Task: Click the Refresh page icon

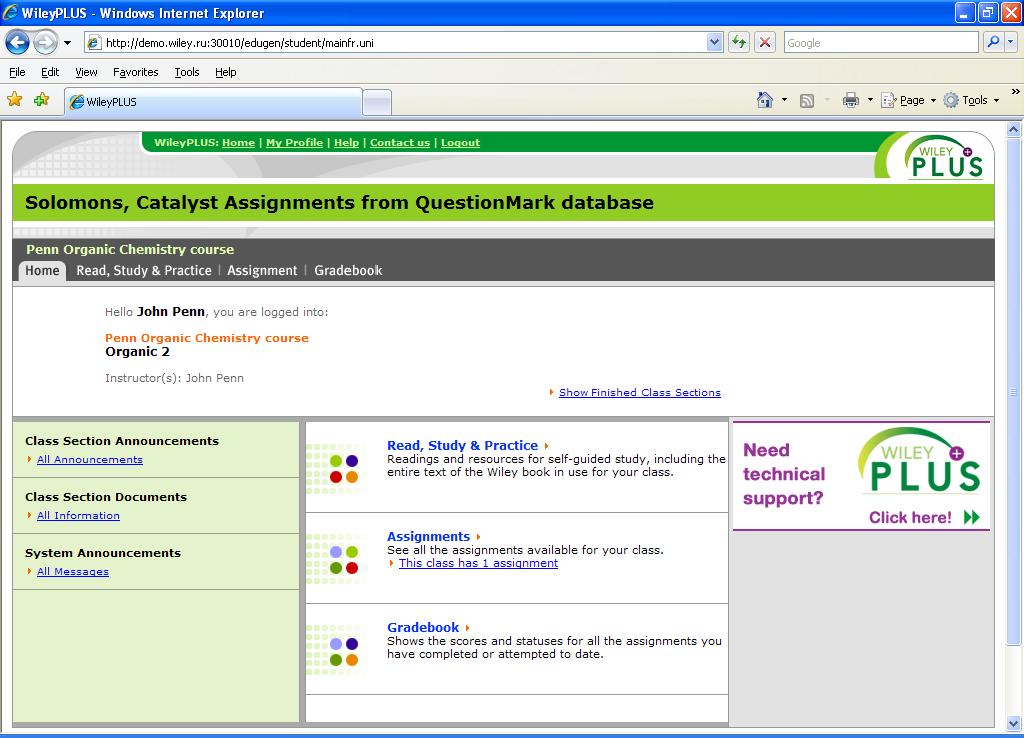Action: pos(739,43)
